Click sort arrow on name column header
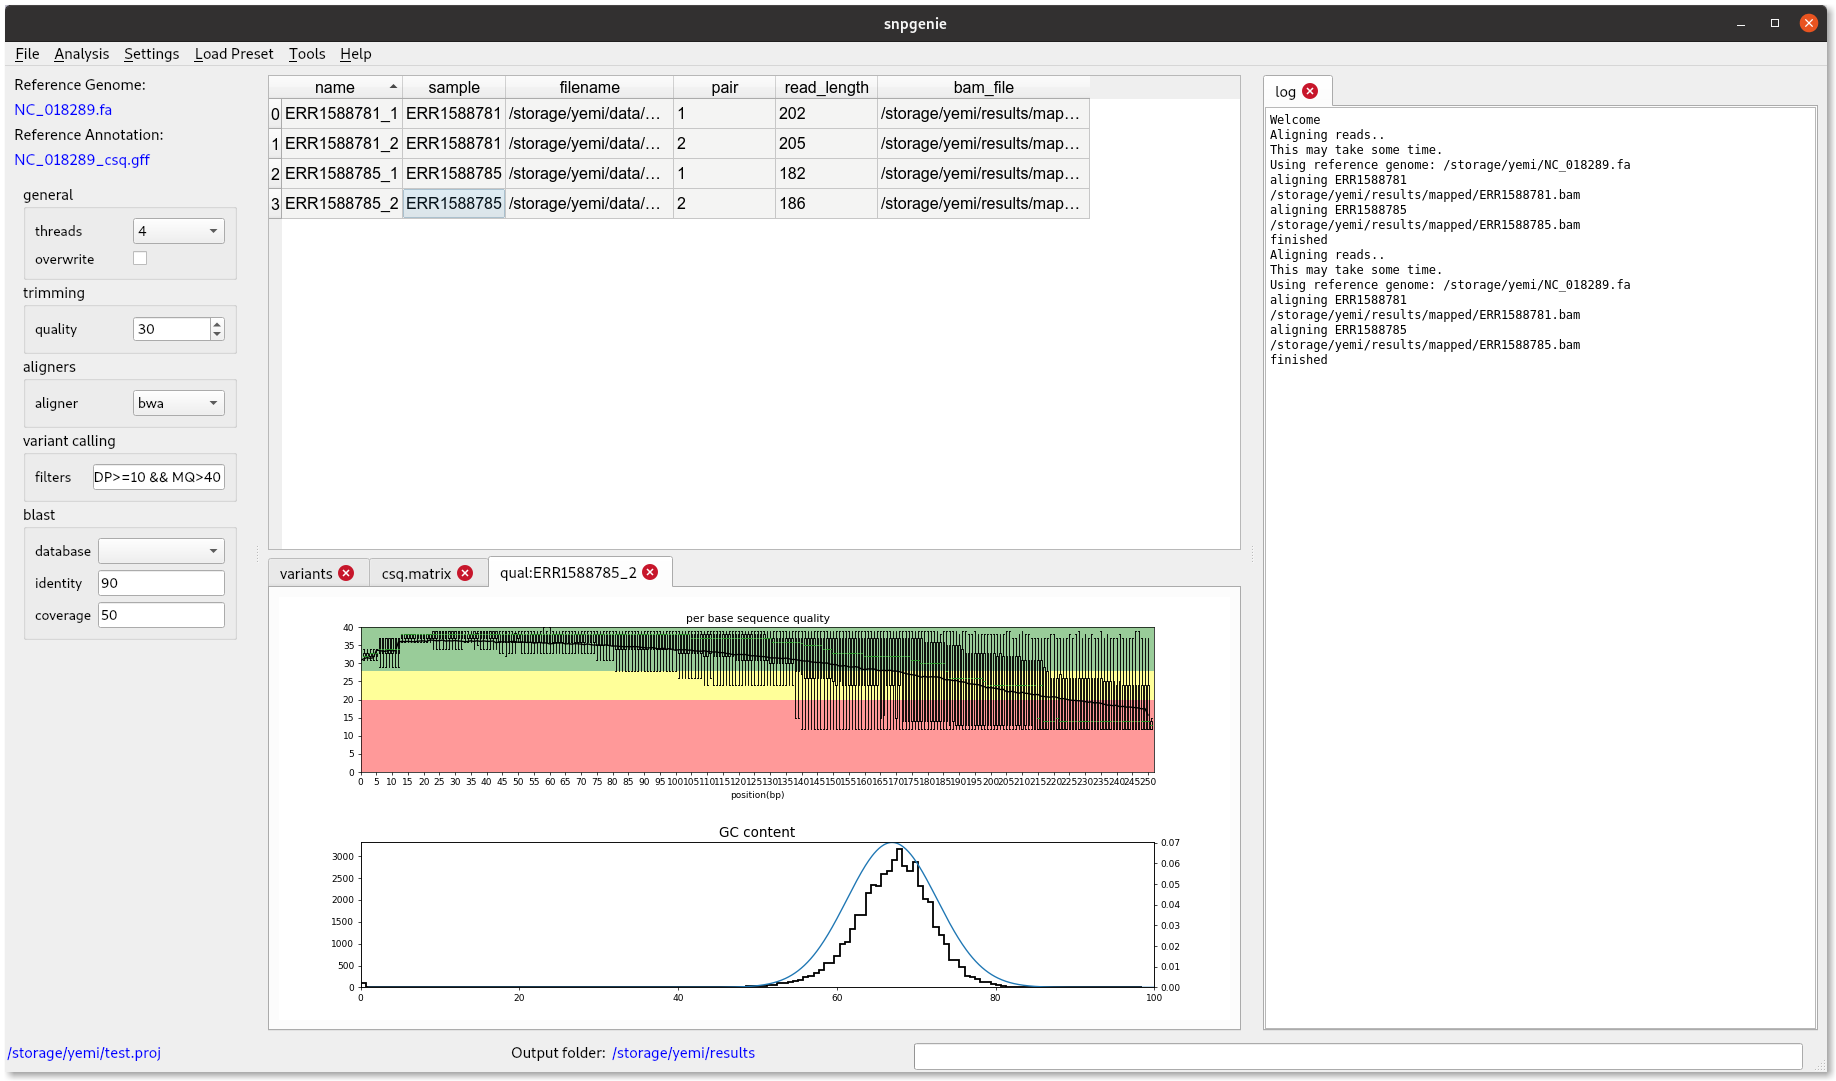Image resolution: width=1836 pixels, height=1081 pixels. point(393,87)
